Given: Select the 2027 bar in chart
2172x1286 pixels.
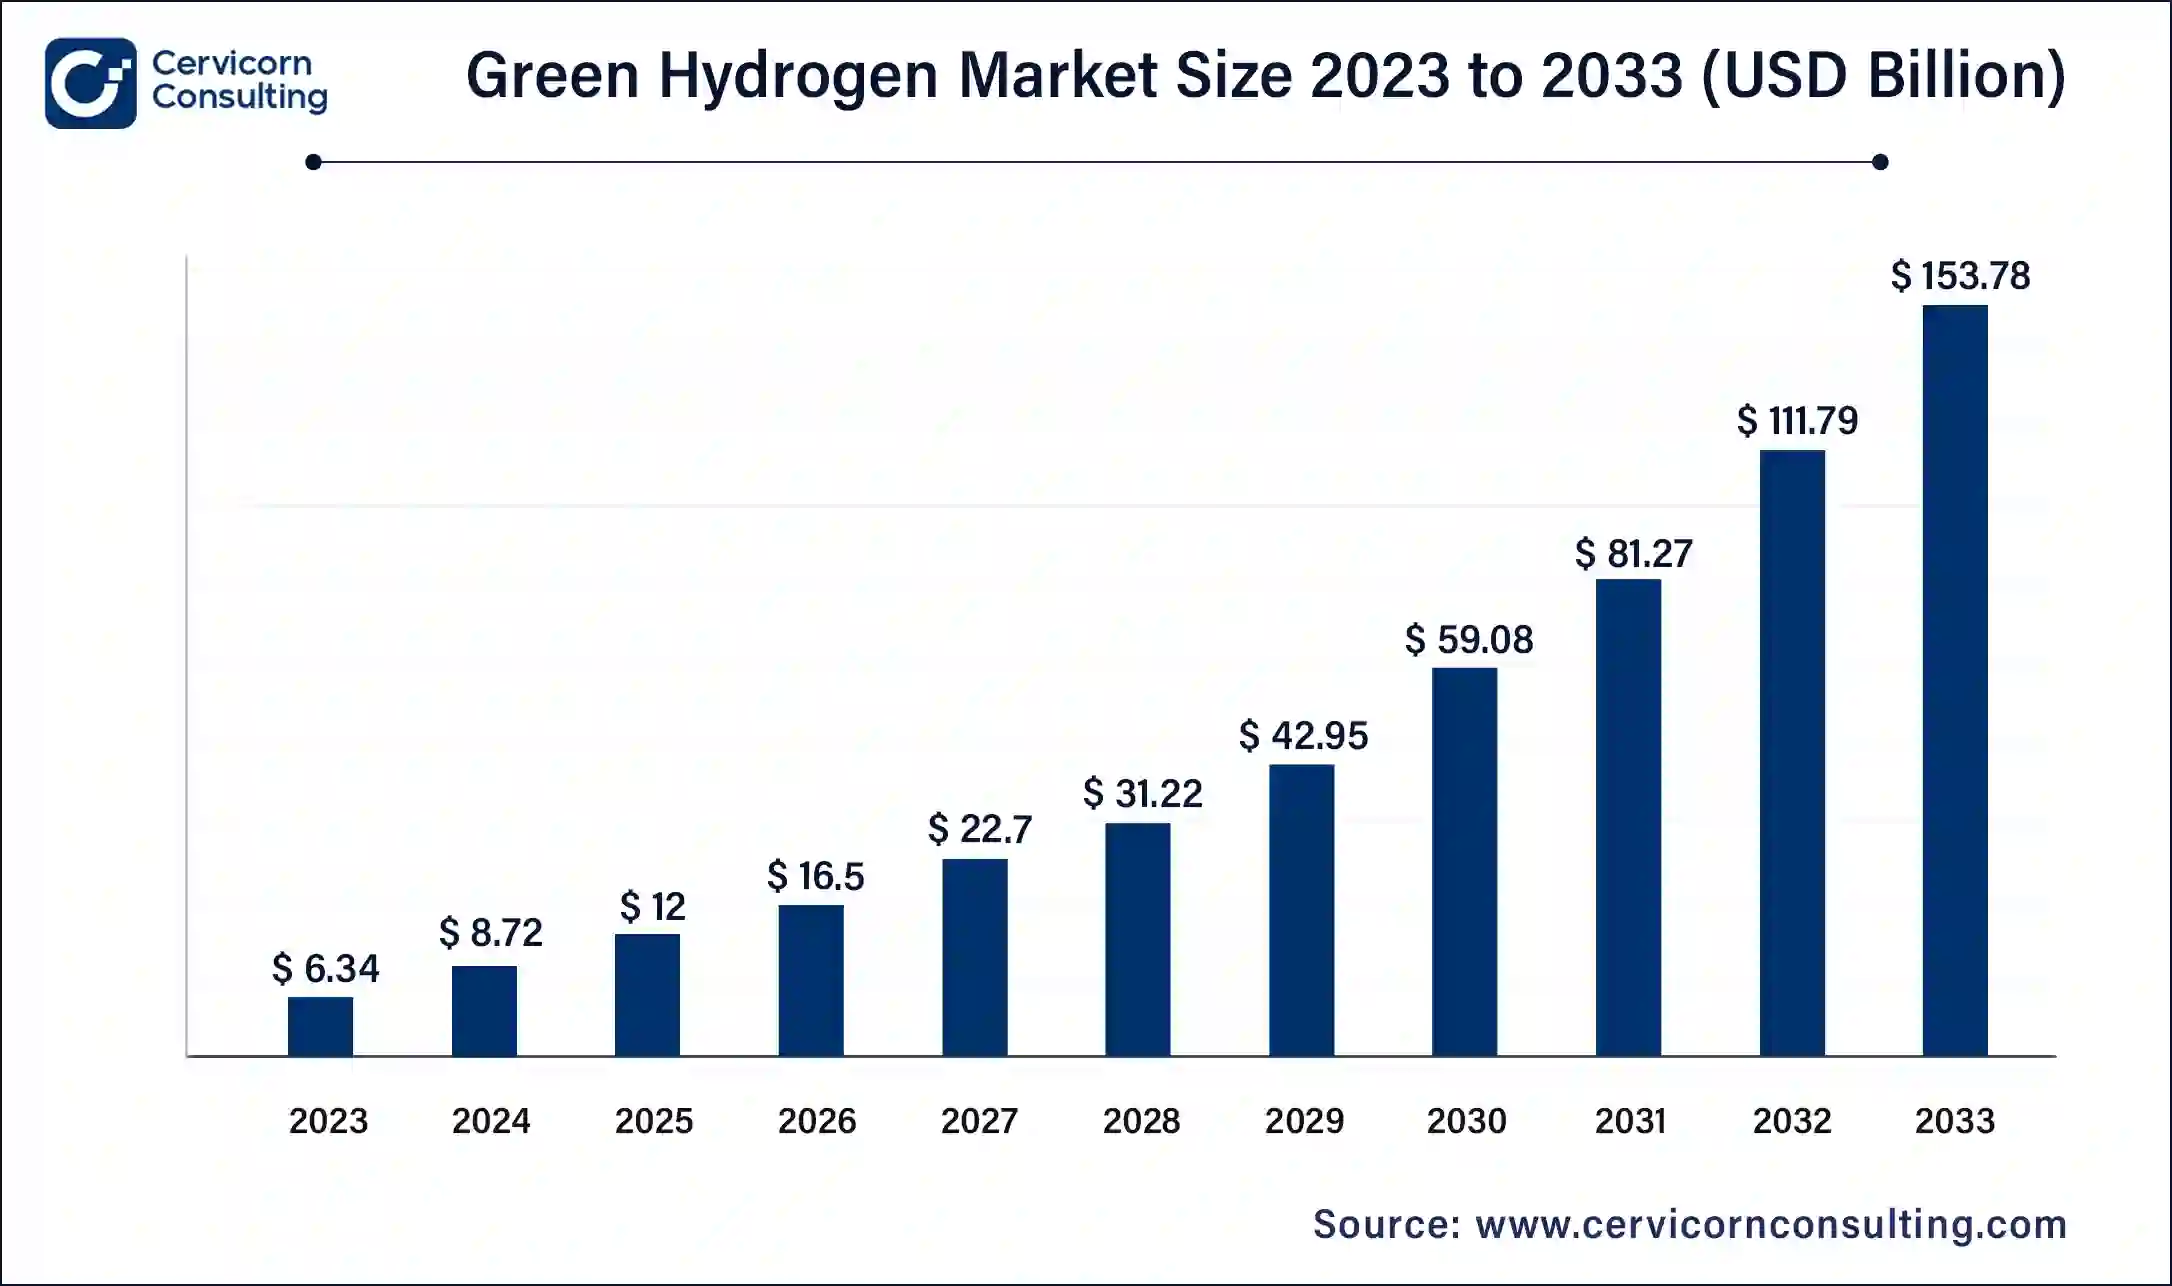Looking at the screenshot, I should [974, 957].
